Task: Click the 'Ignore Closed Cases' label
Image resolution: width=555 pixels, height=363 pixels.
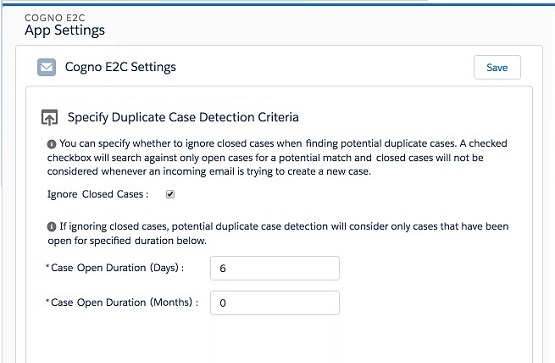Action: [98, 194]
